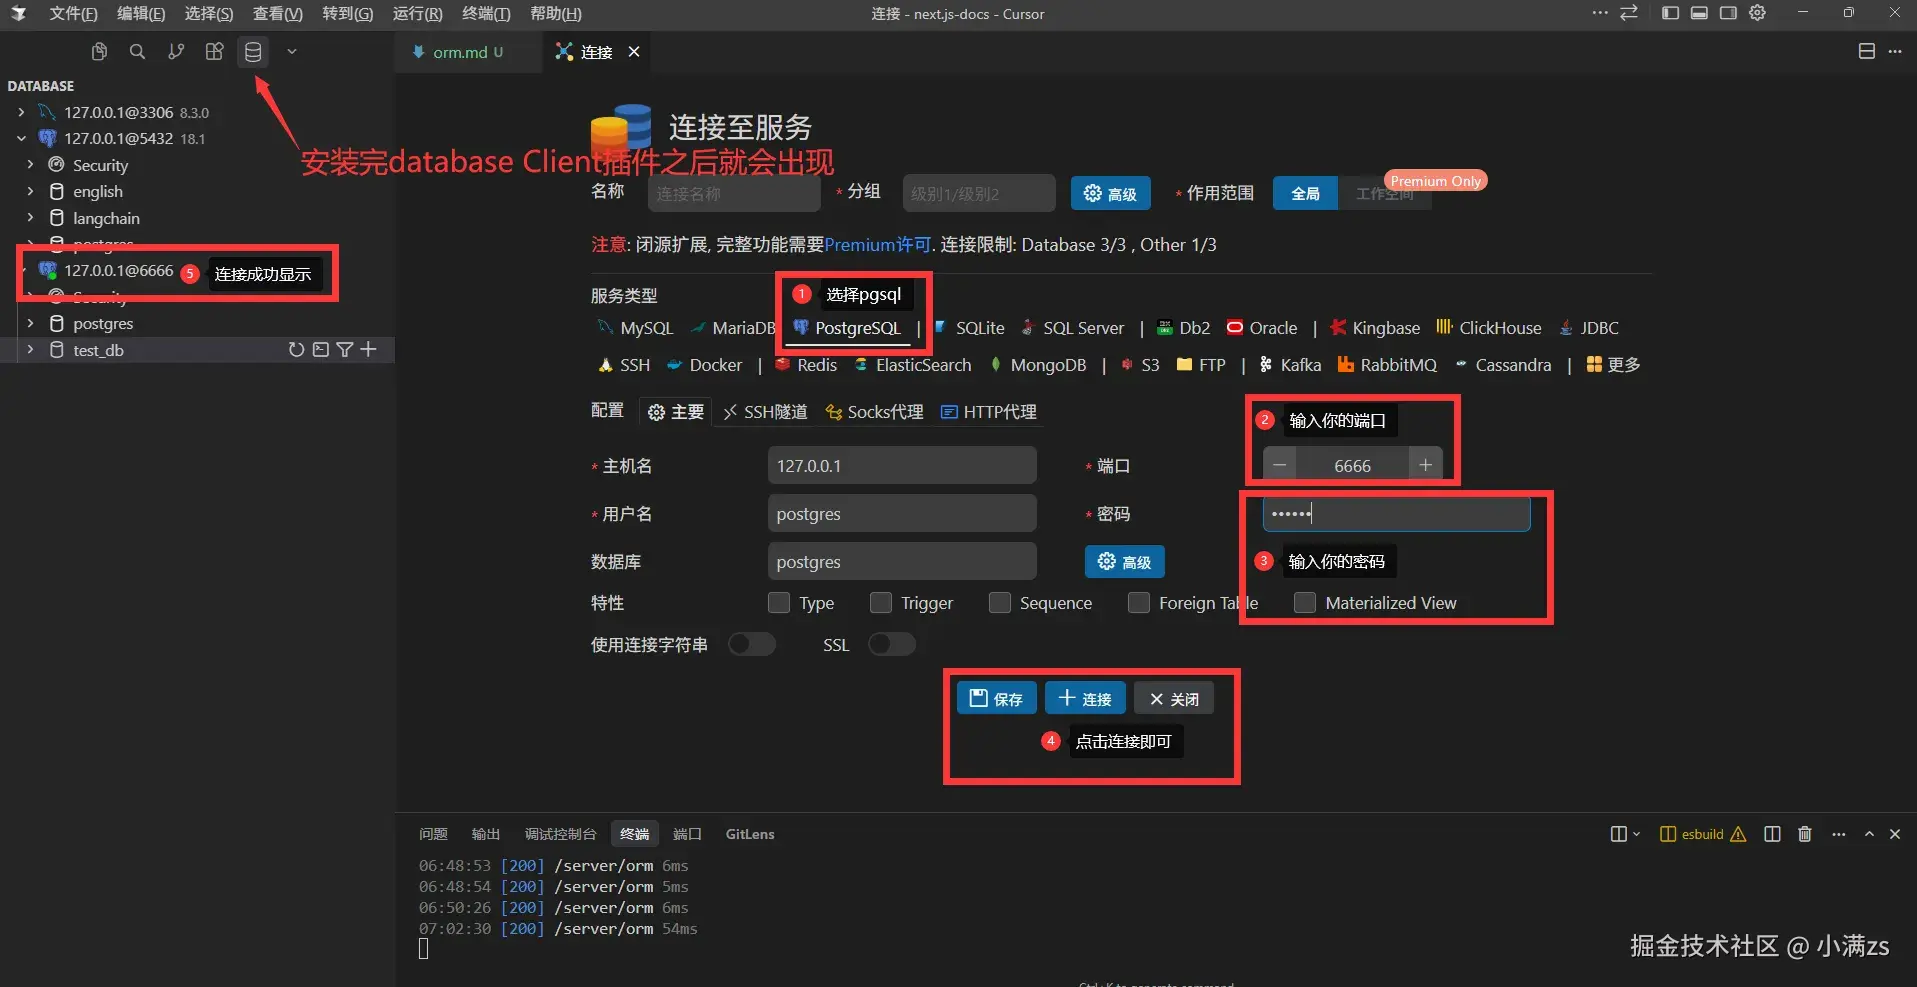Open the terminal launch profile dropdown arrow
The width and height of the screenshot is (1917, 987).
click(x=1637, y=834)
